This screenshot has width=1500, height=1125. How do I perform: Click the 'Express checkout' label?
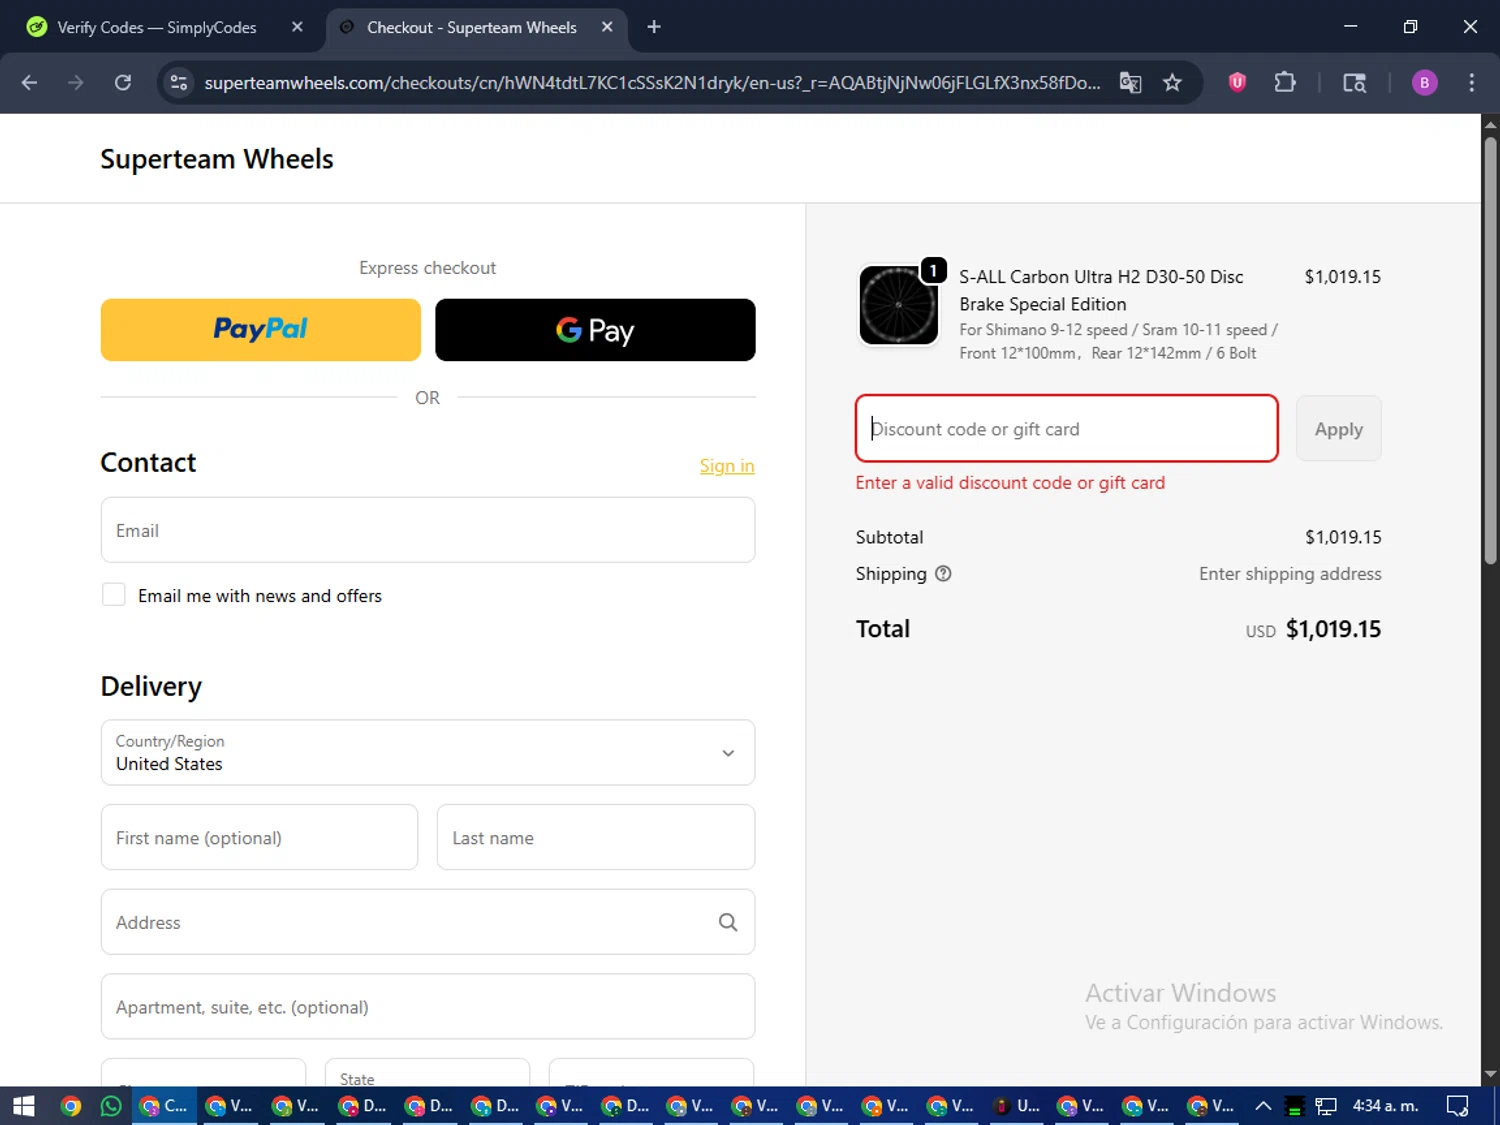pyautogui.click(x=428, y=268)
